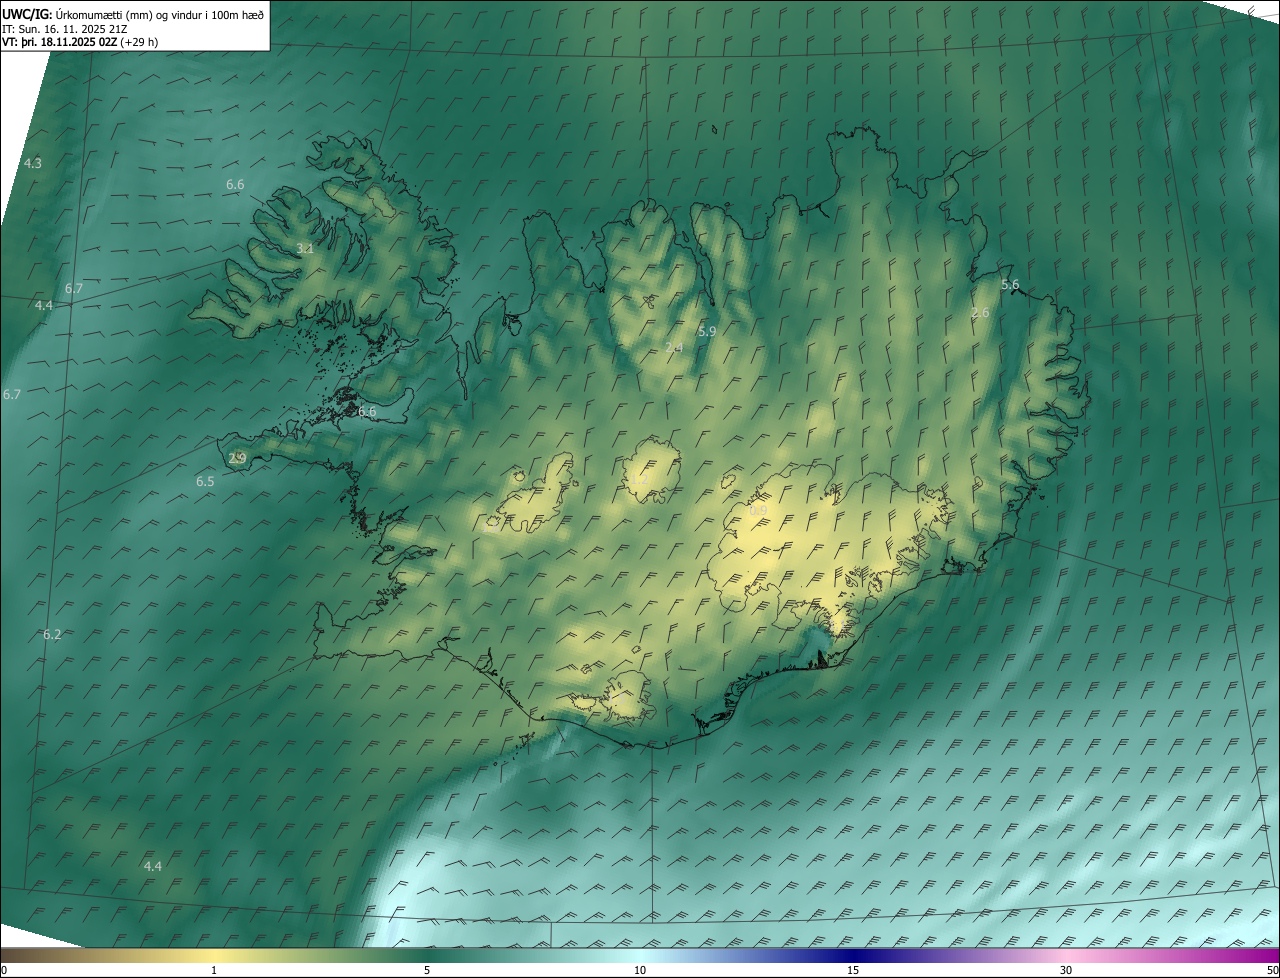Viewport: 1280px width, 978px height.
Task: Click the '5.9' value label in north Iceland
Action: pos(707,331)
